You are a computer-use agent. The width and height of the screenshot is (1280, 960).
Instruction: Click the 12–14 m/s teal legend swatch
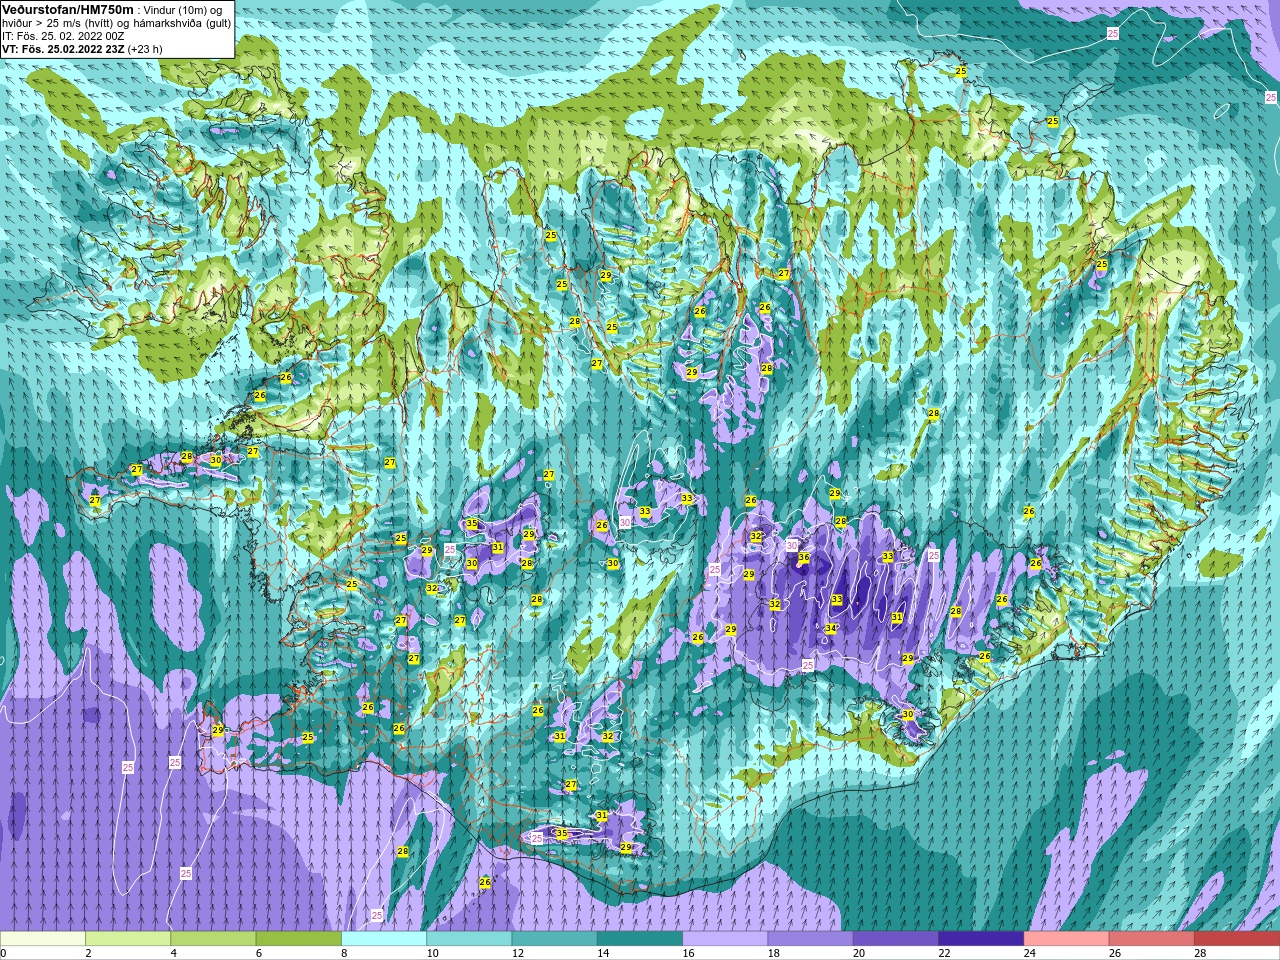point(554,939)
